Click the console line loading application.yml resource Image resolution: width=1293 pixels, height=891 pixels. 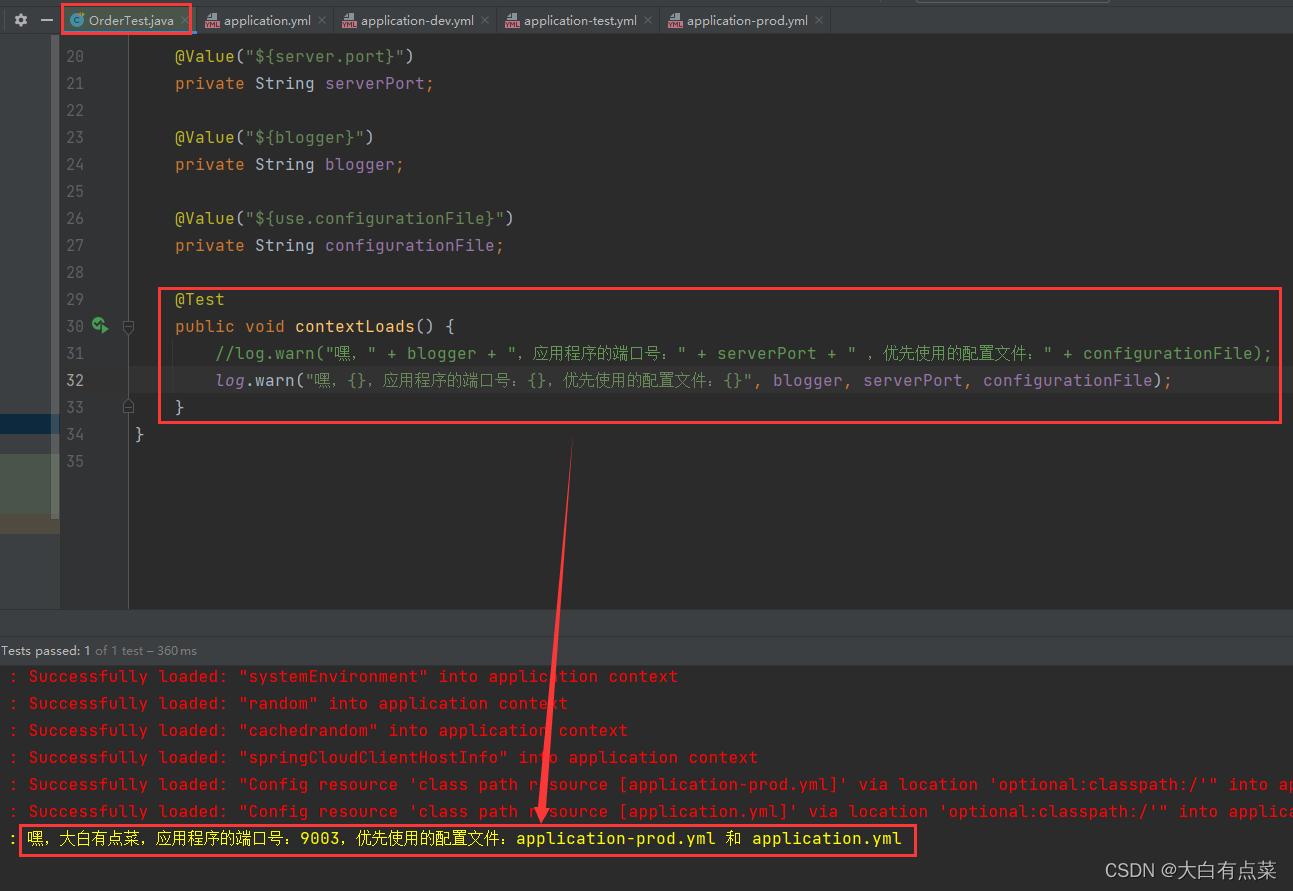point(650,812)
